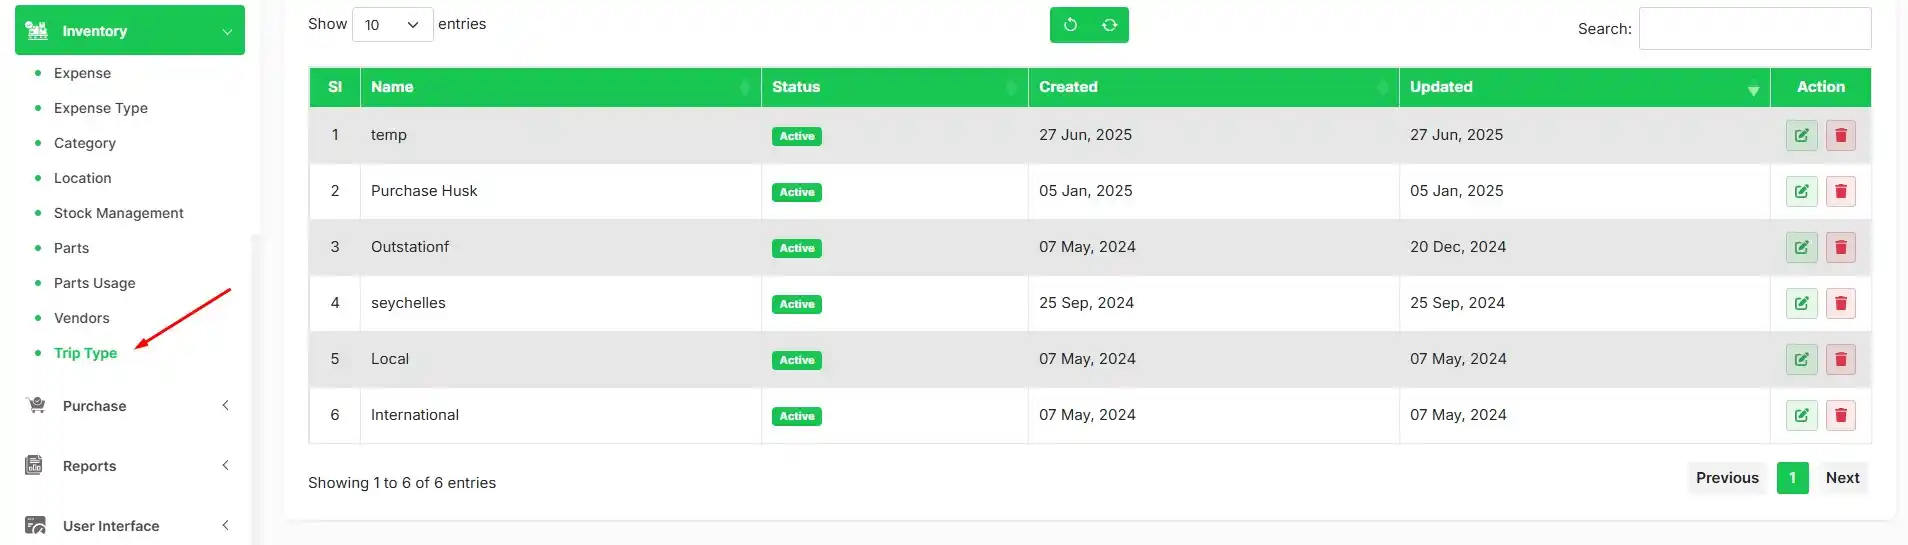Click the Next pagination button

tap(1842, 478)
